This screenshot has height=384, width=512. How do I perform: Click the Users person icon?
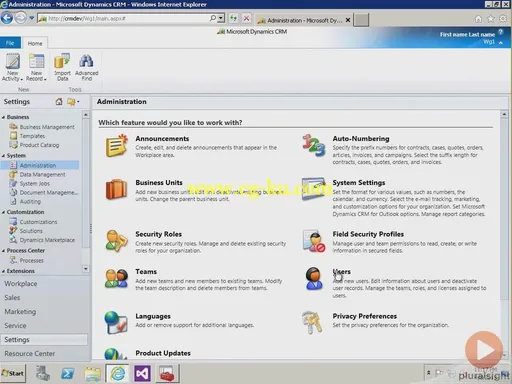(x=314, y=278)
